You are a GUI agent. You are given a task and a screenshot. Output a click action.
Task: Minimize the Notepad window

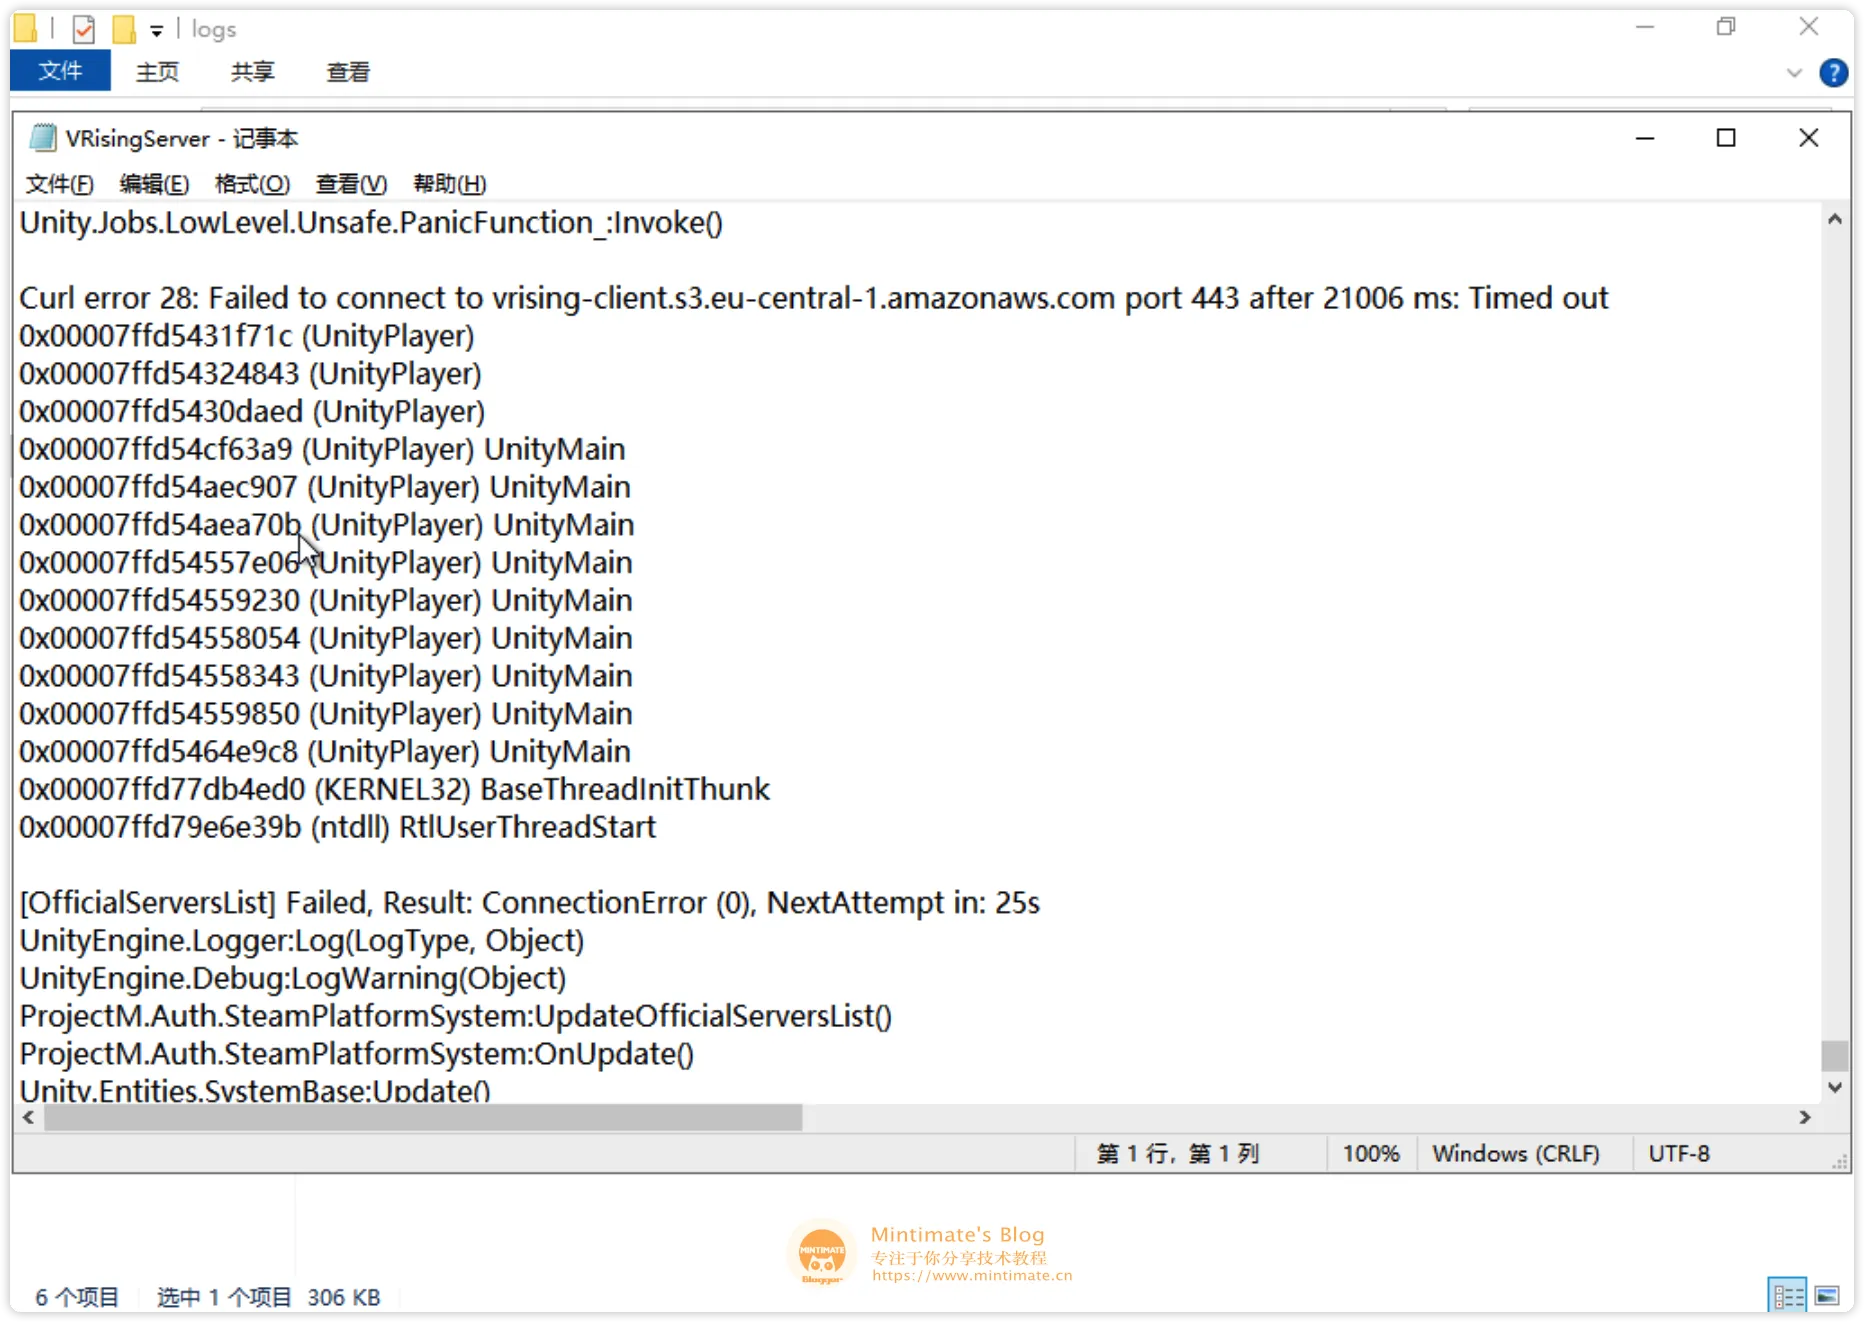(x=1645, y=138)
